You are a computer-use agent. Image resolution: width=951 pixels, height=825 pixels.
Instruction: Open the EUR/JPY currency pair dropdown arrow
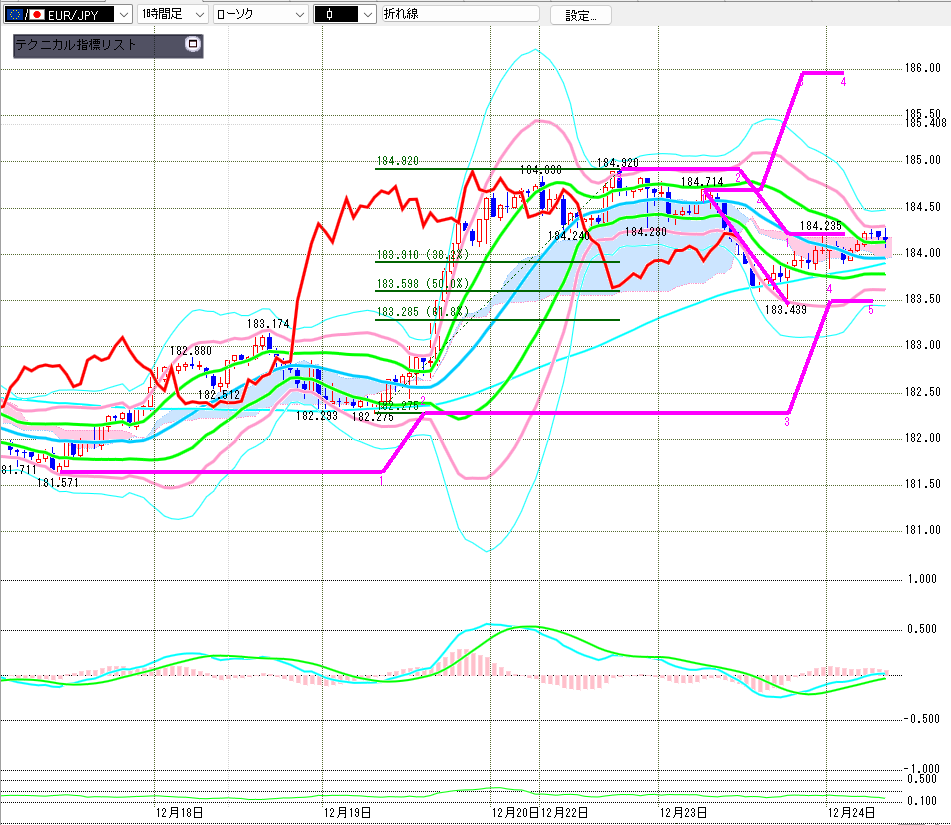(x=122, y=14)
